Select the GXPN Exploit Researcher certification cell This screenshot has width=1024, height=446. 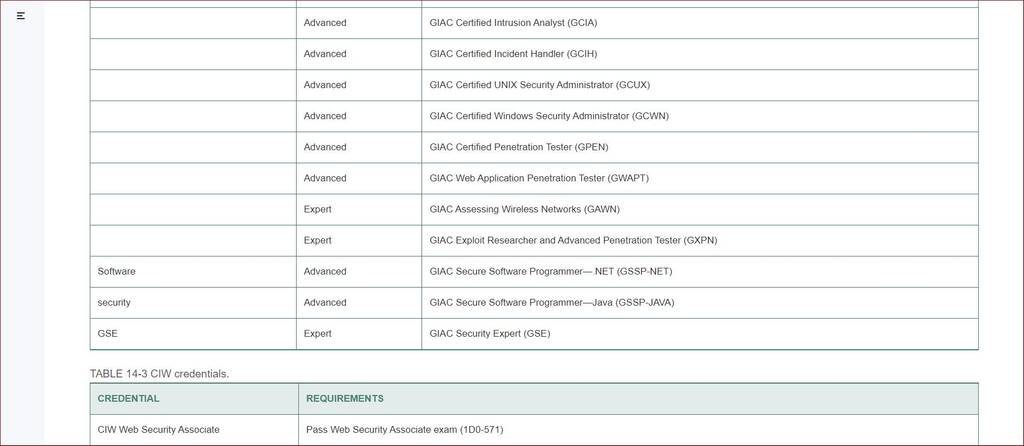699,241
